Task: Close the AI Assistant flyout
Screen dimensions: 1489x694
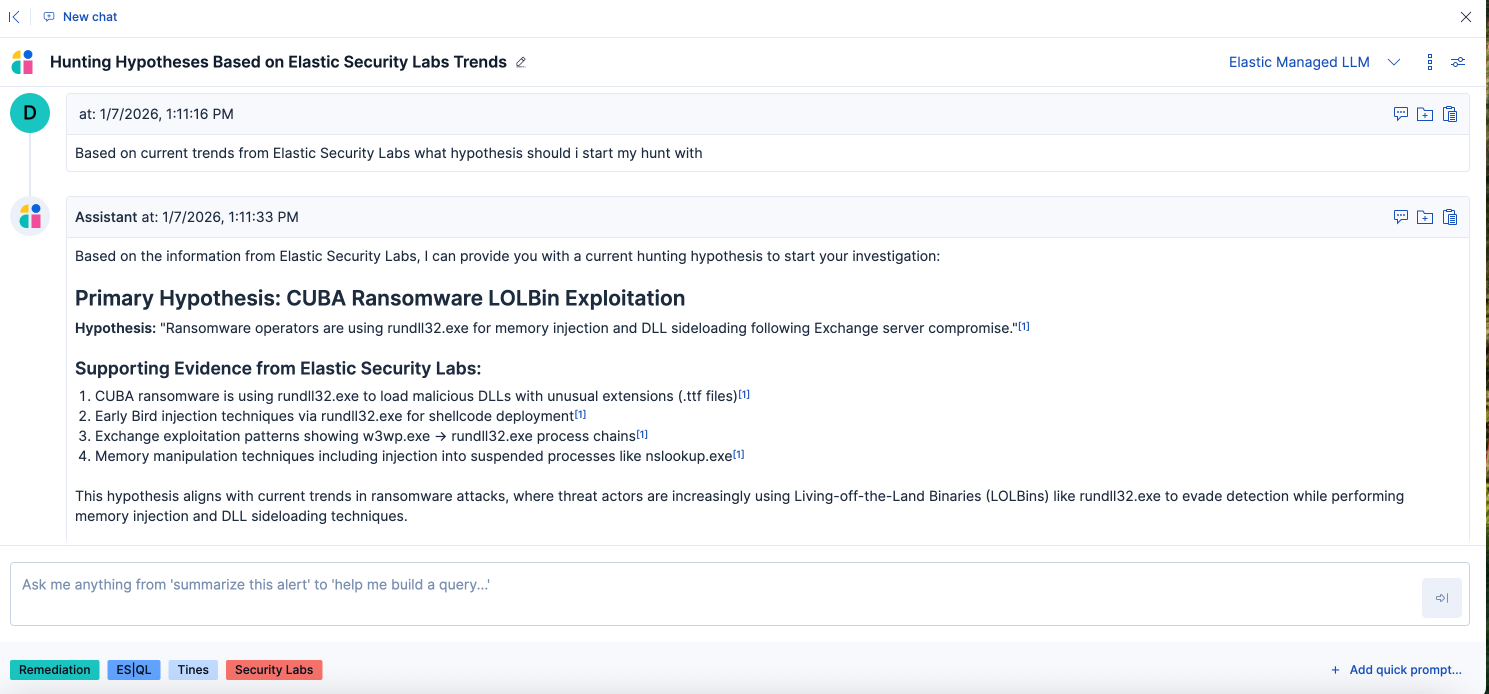Action: tap(1466, 17)
